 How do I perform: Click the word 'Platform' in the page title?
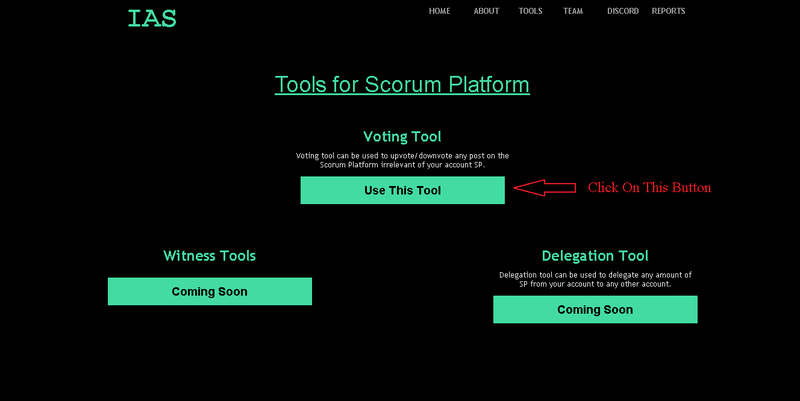pyautogui.click(x=489, y=85)
